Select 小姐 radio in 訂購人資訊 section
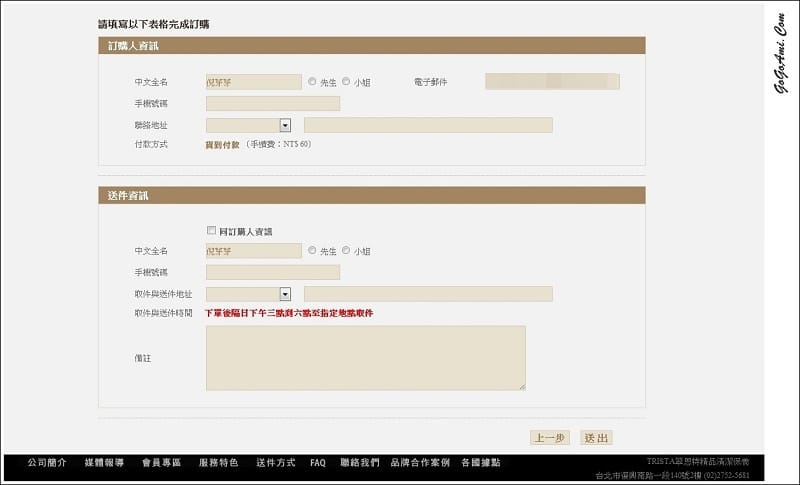Screen dimensions: 800x485 [346, 82]
